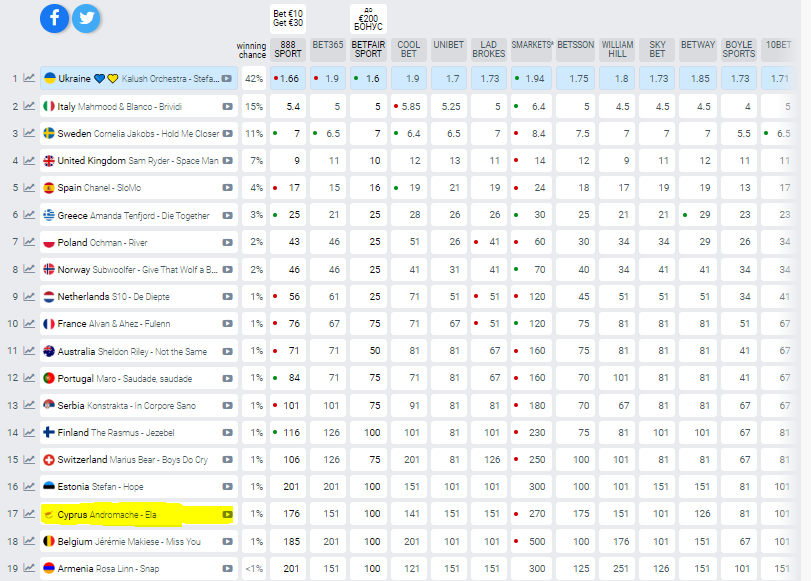Open the Italy Mahmood & Blanco entry

pyautogui.click(x=139, y=107)
